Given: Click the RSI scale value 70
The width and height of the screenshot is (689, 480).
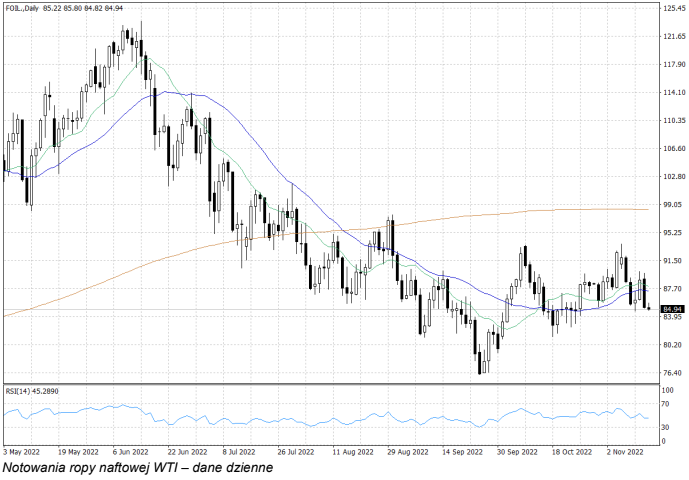Looking at the screenshot, I should tap(666, 405).
